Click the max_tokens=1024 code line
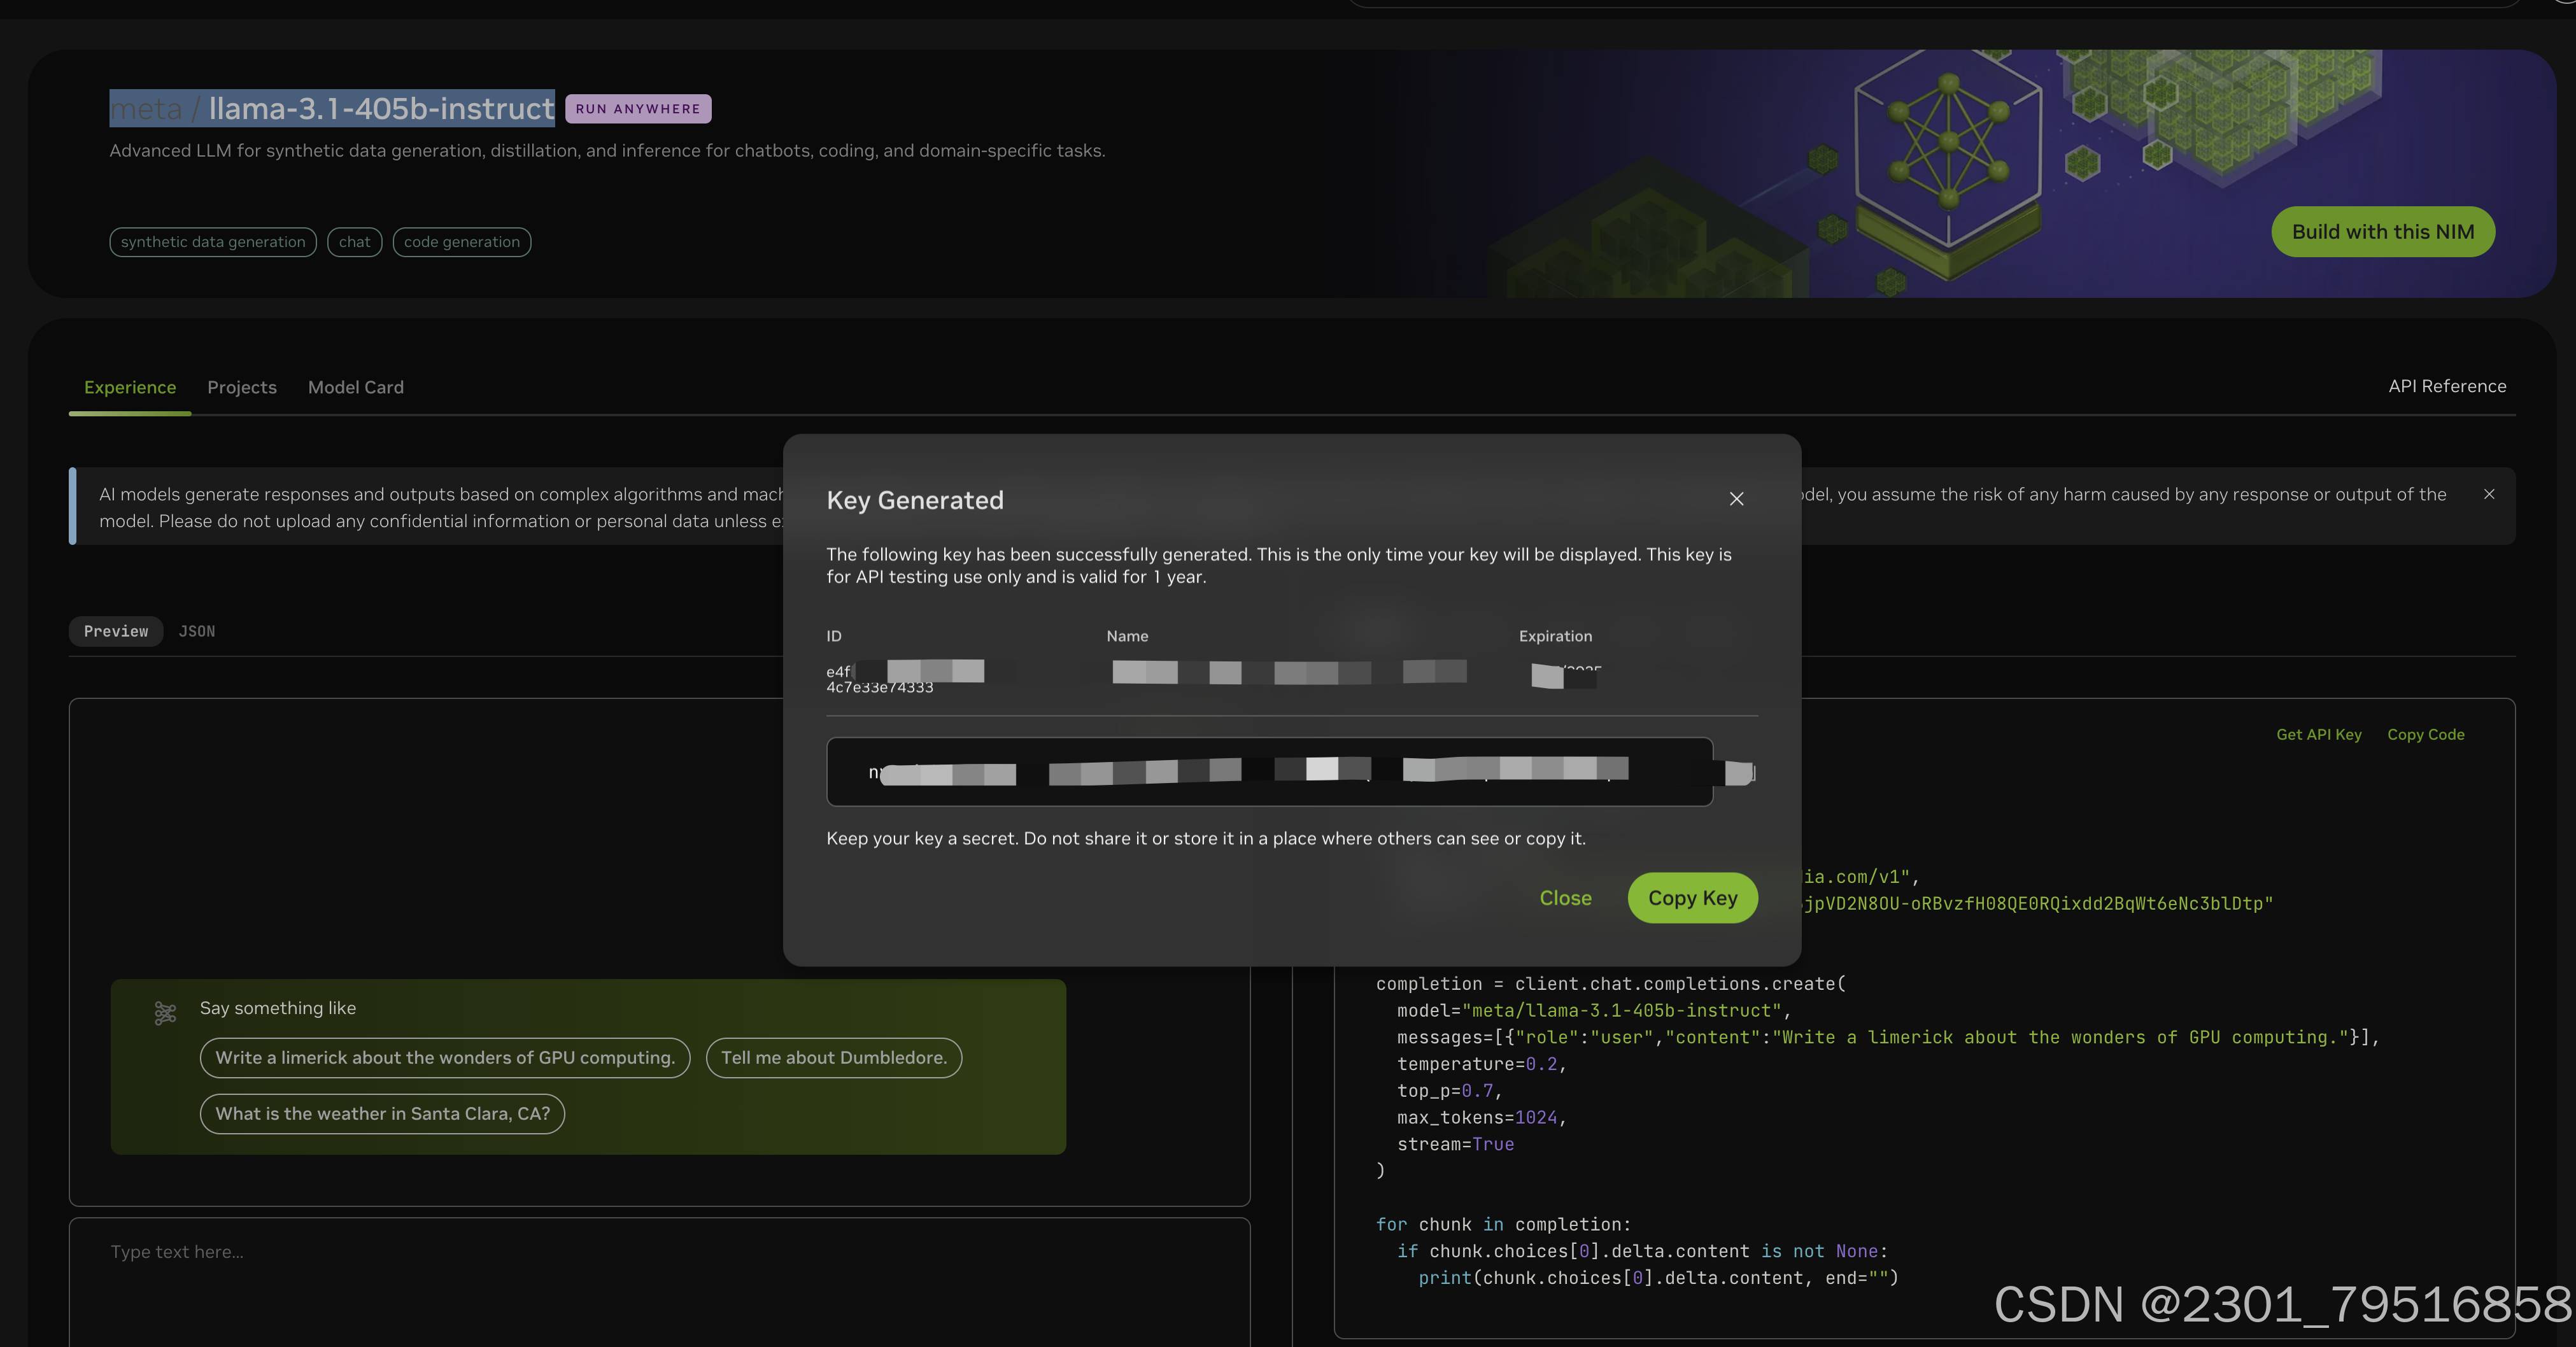 (x=1481, y=1117)
